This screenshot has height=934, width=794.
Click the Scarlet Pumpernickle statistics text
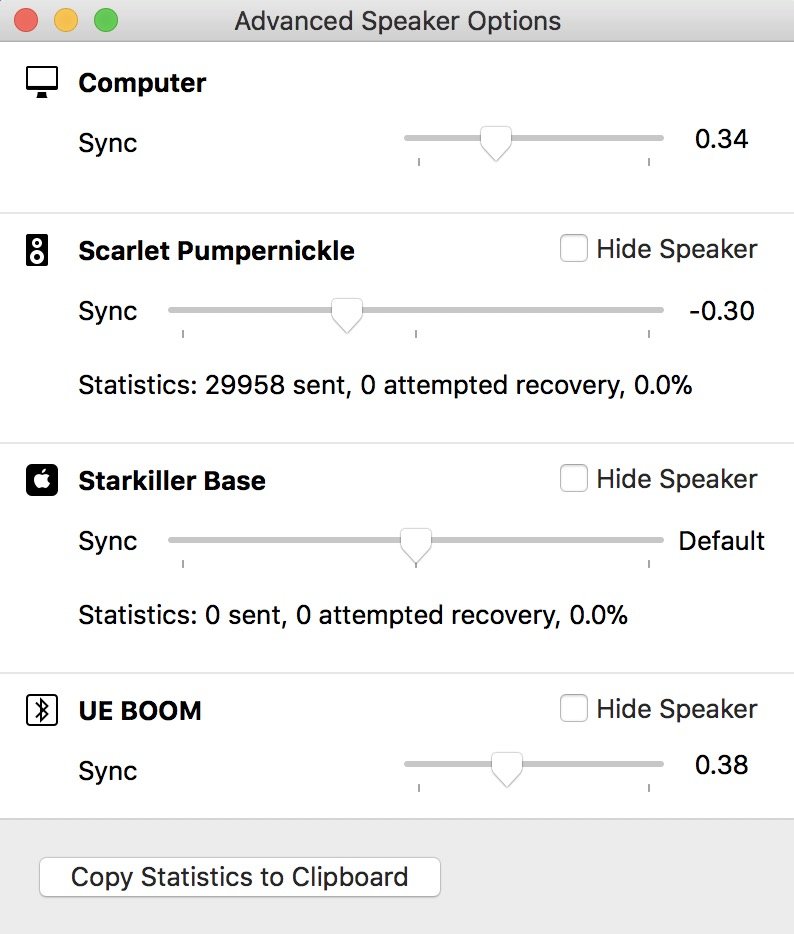coord(385,385)
